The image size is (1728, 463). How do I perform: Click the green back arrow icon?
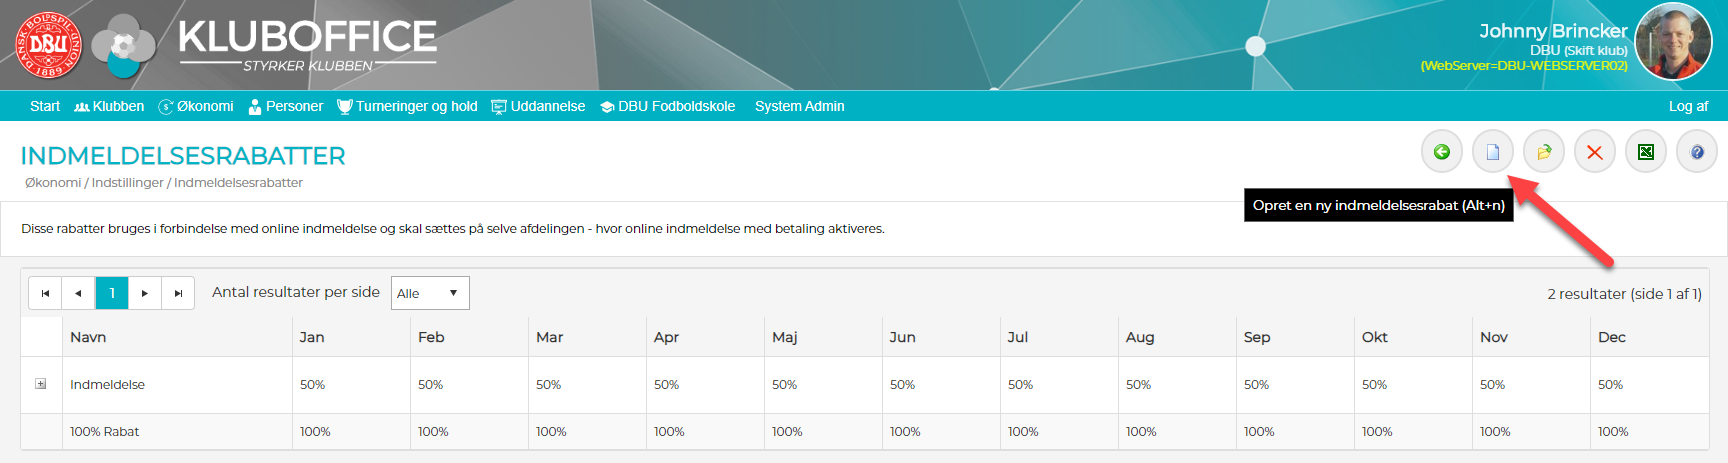coord(1441,152)
